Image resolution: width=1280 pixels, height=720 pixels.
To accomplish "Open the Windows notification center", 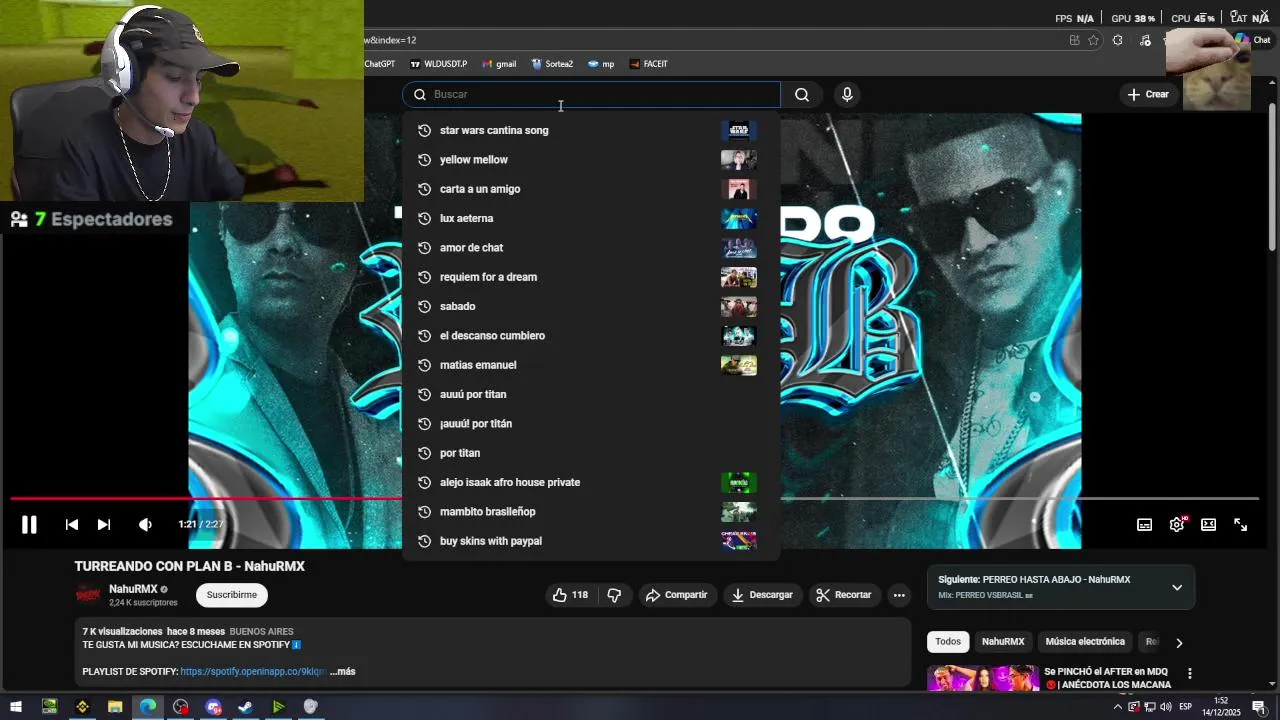I will coord(1259,707).
